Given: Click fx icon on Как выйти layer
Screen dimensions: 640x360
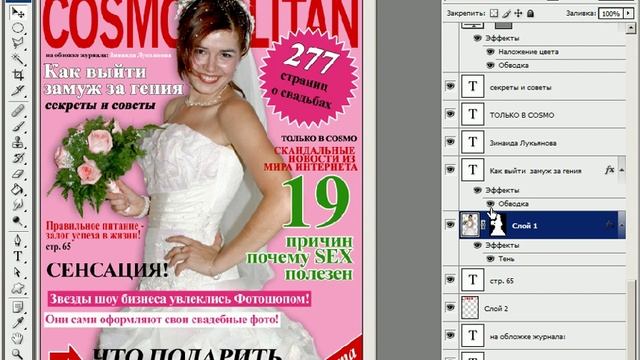Looking at the screenshot, I should [609, 170].
